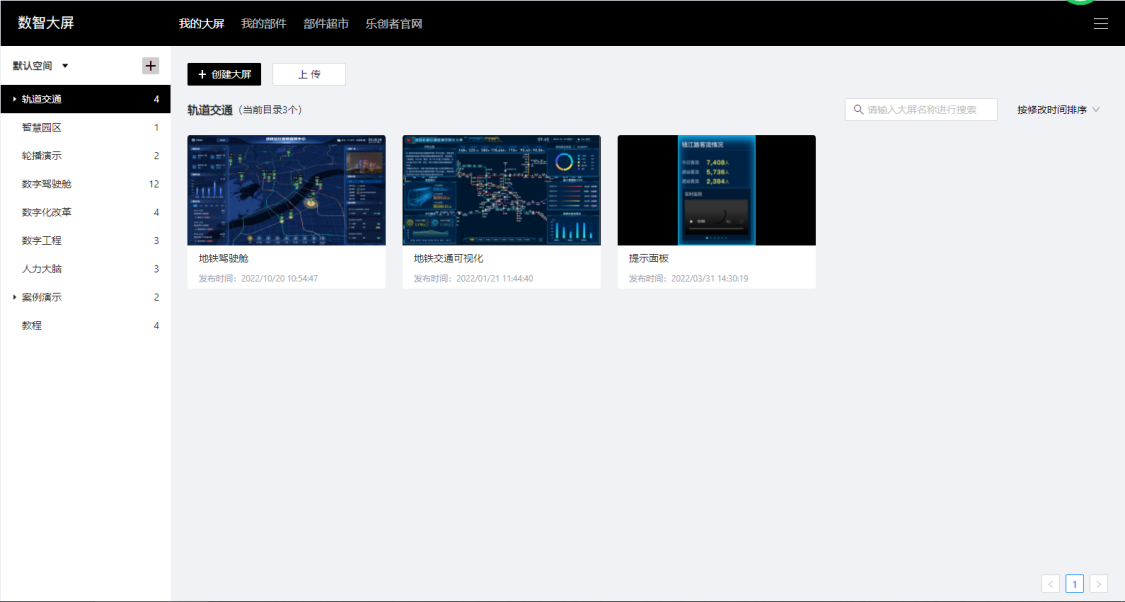Click the search magnifier icon
This screenshot has height=602, width=1125.
[858, 109]
